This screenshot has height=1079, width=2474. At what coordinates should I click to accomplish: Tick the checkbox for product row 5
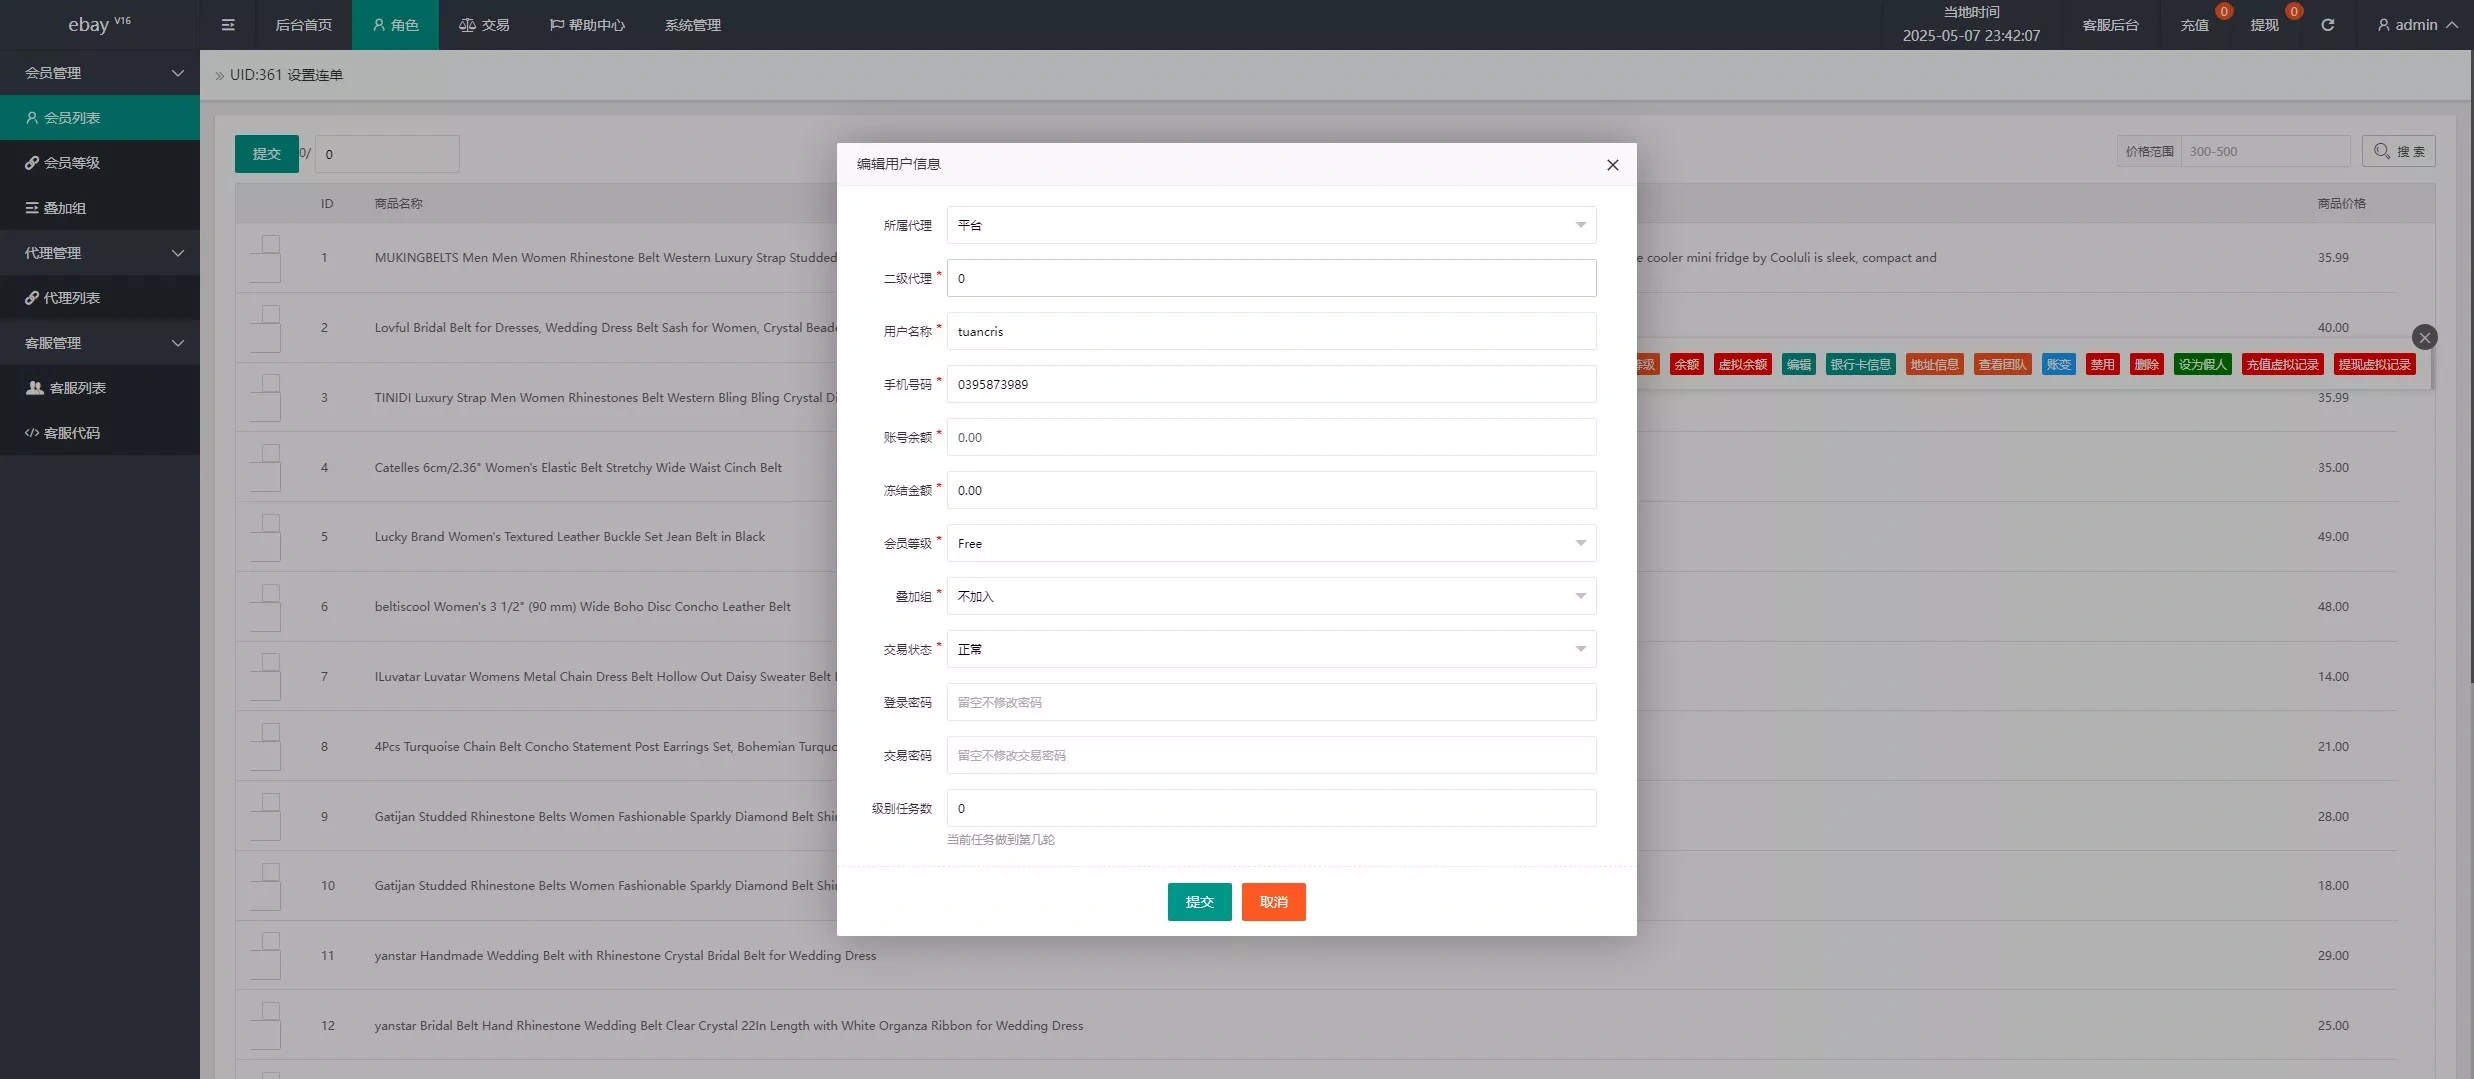266,537
